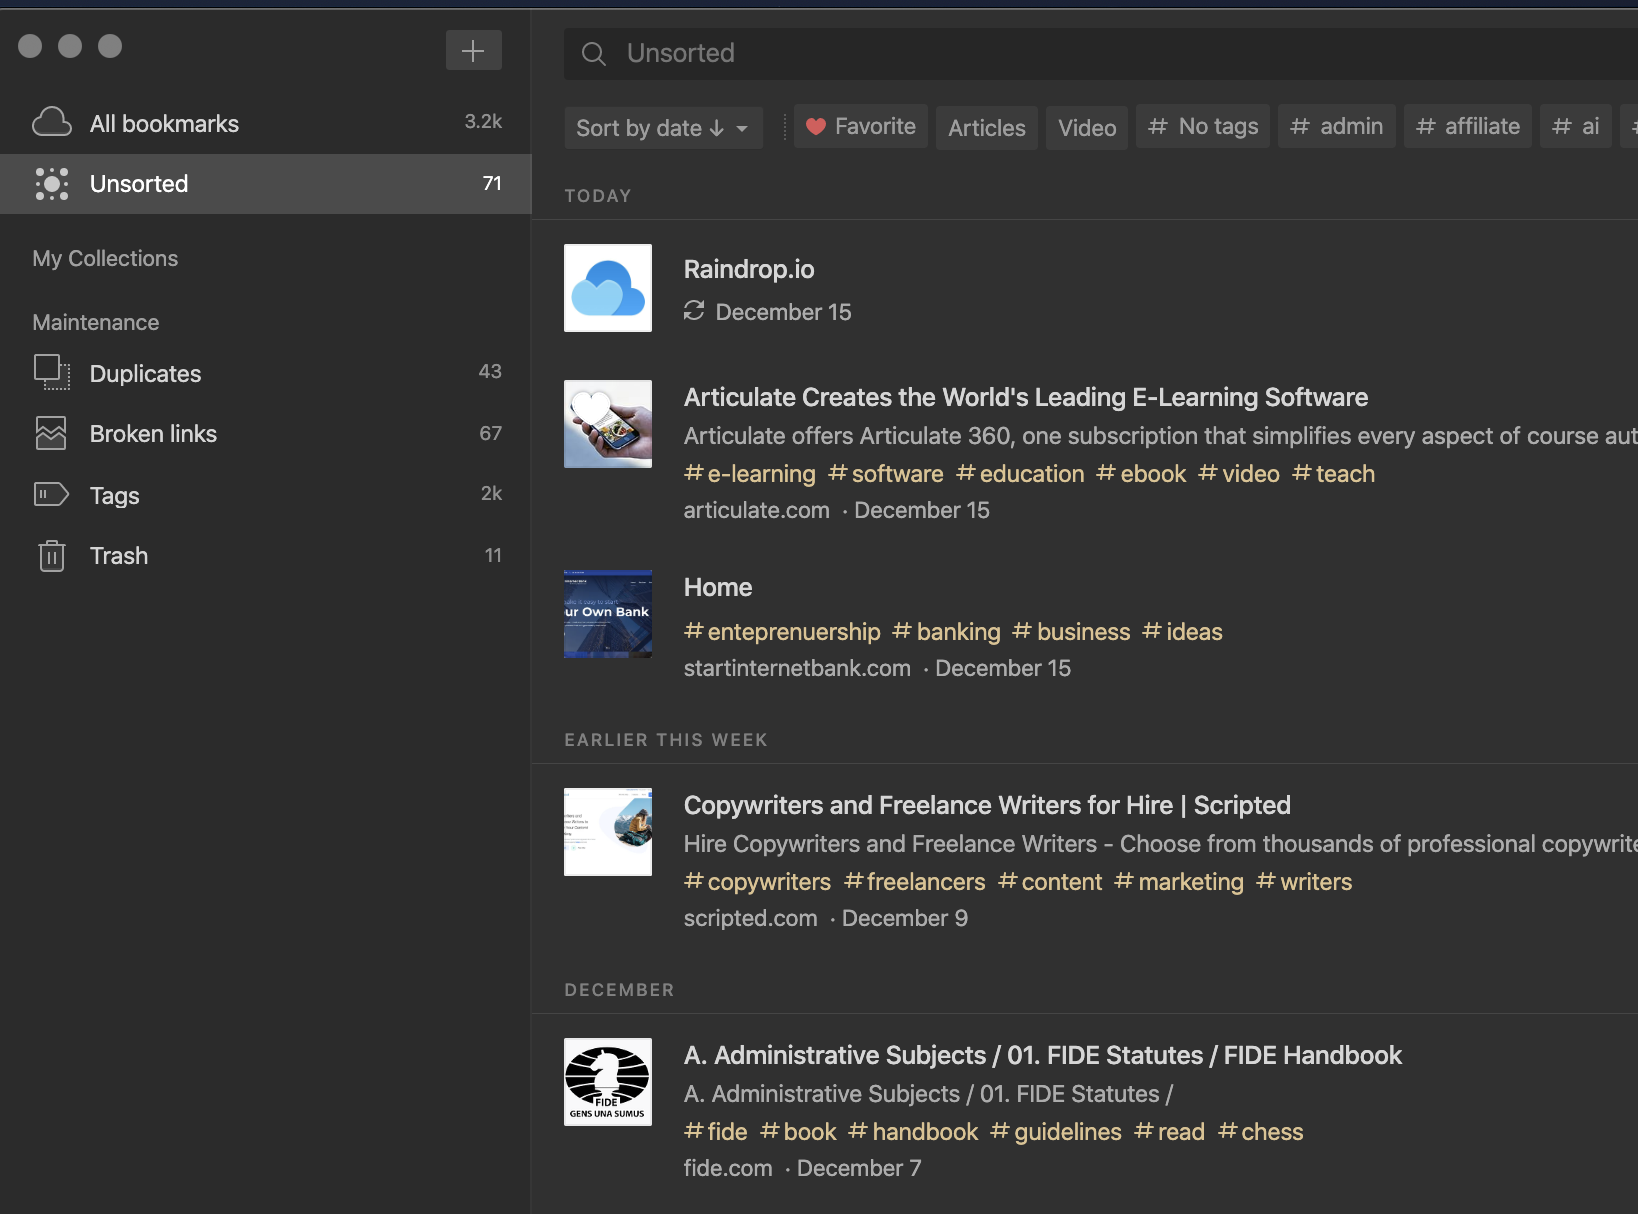Open the Broken links icon
Screen dimensions: 1638x1214
tap(51, 433)
